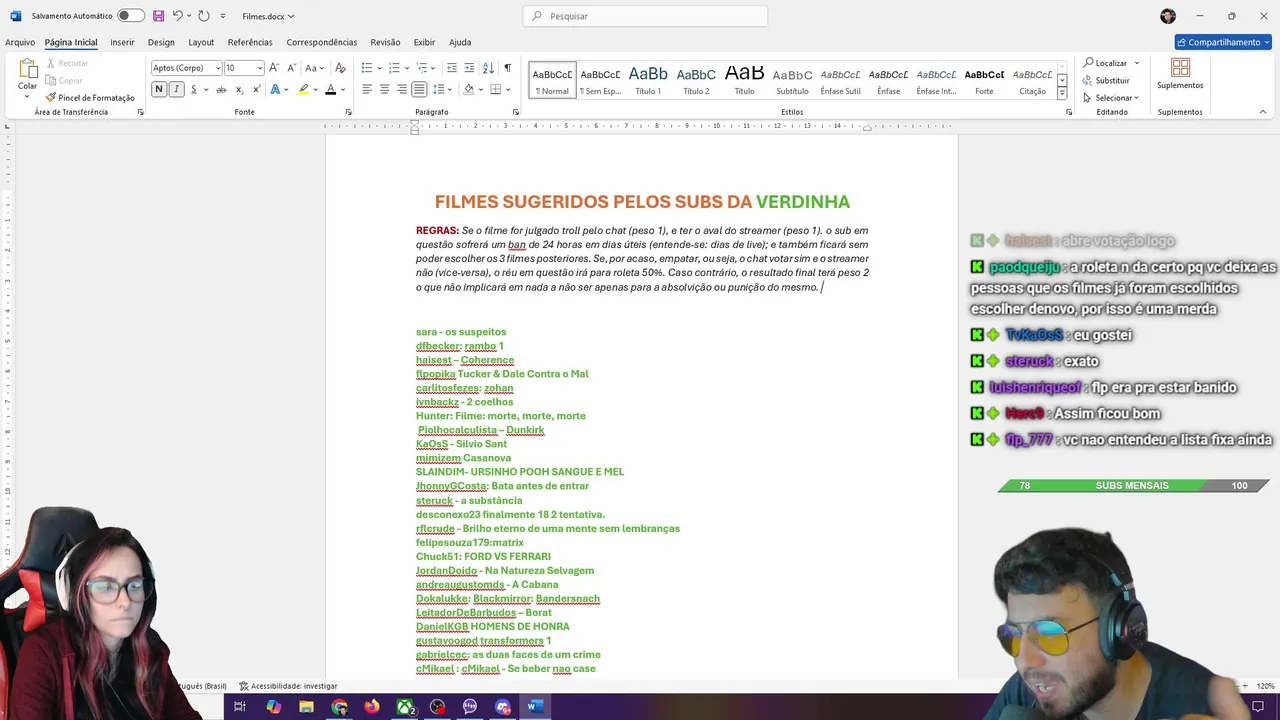The height and width of the screenshot is (720, 1280).
Task: Open Selecionar dropdown
Action: pos(1111,97)
